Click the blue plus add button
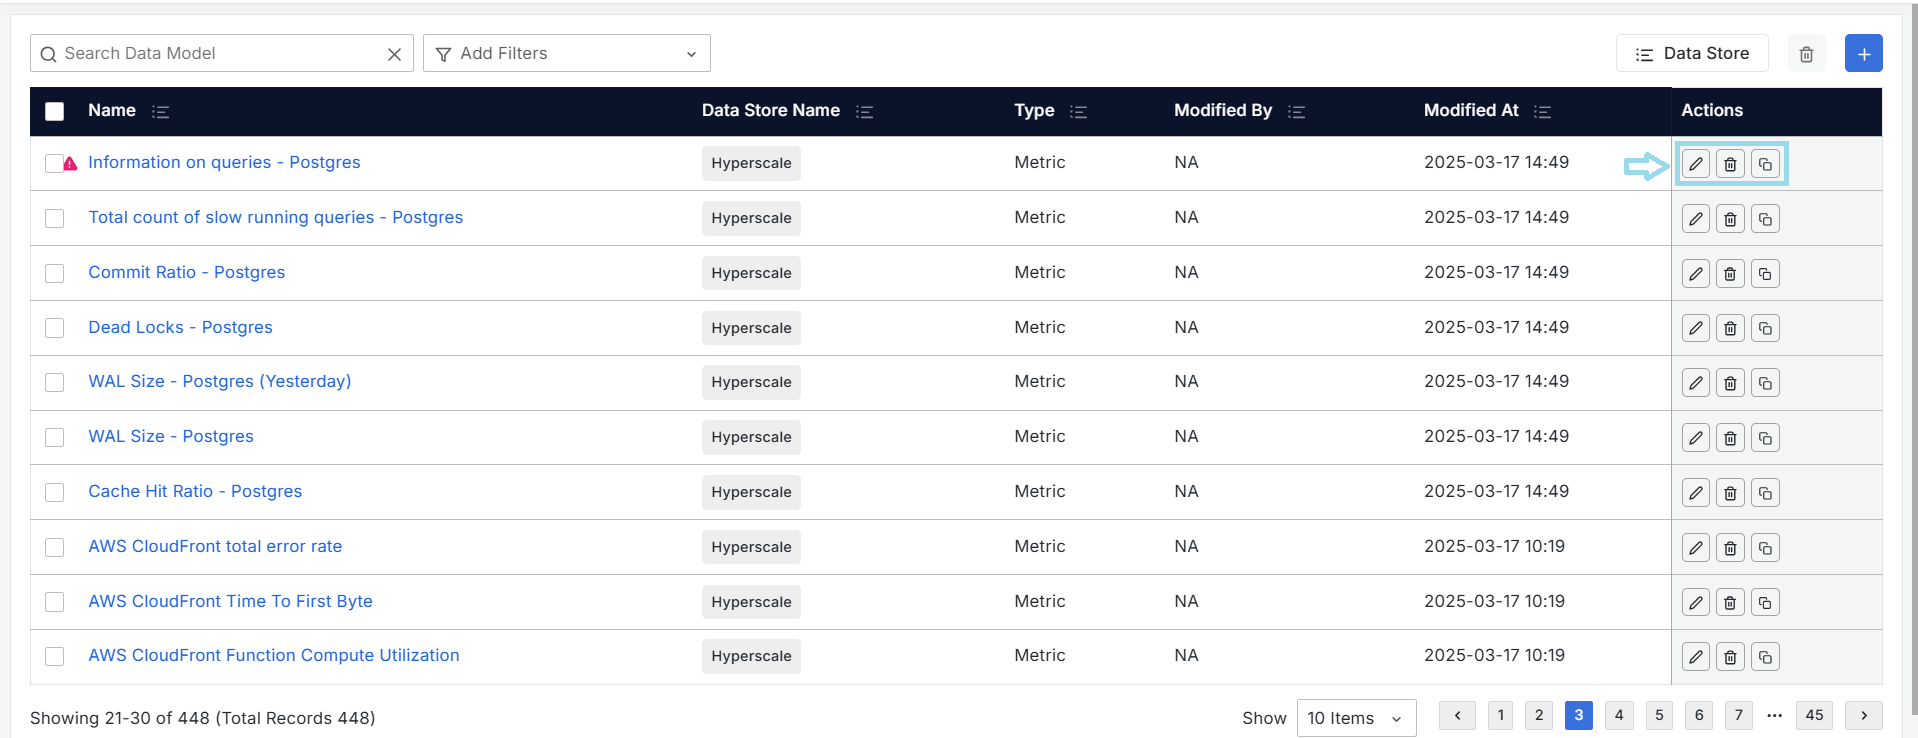 1863,54
